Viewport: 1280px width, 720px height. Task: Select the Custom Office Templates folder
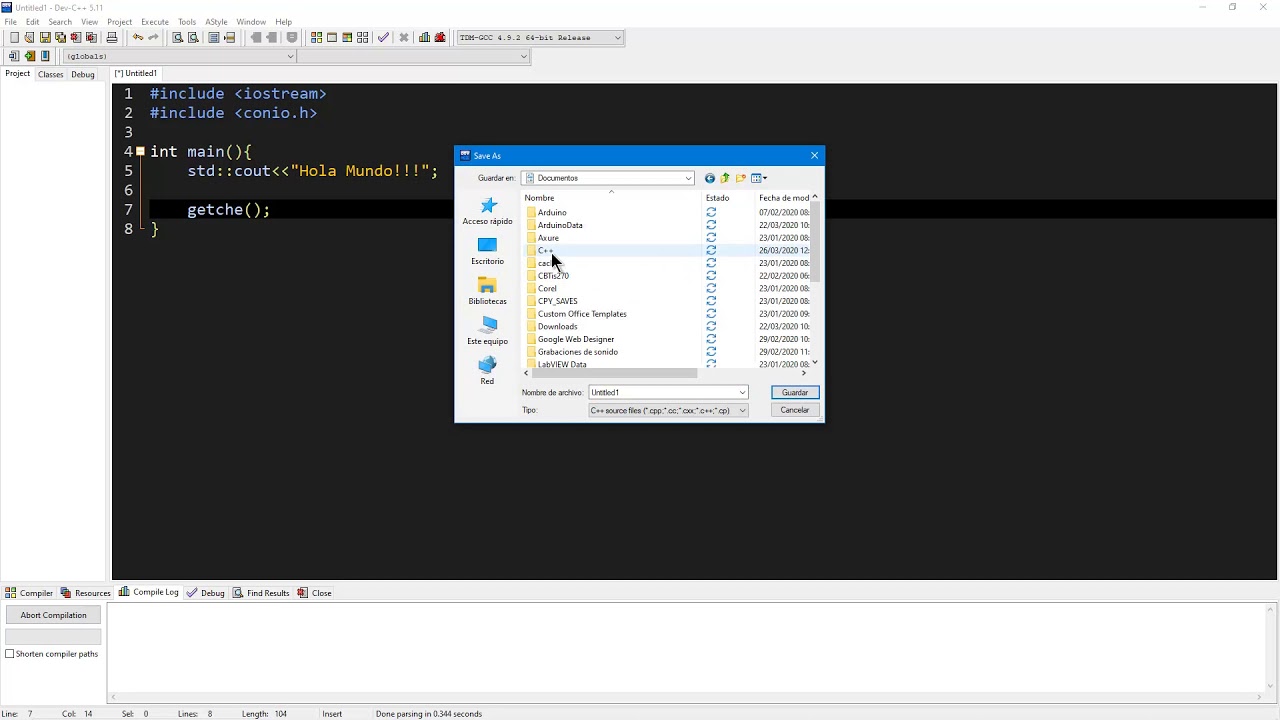tap(576, 314)
